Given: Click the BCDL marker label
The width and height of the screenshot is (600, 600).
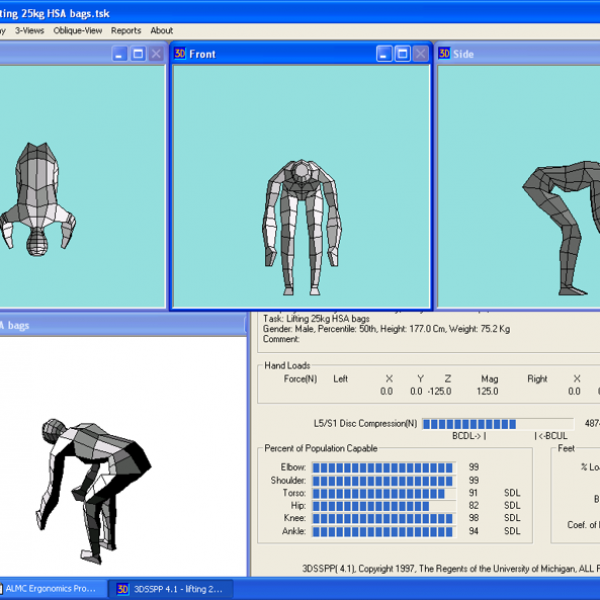Looking at the screenshot, I should (469, 436).
